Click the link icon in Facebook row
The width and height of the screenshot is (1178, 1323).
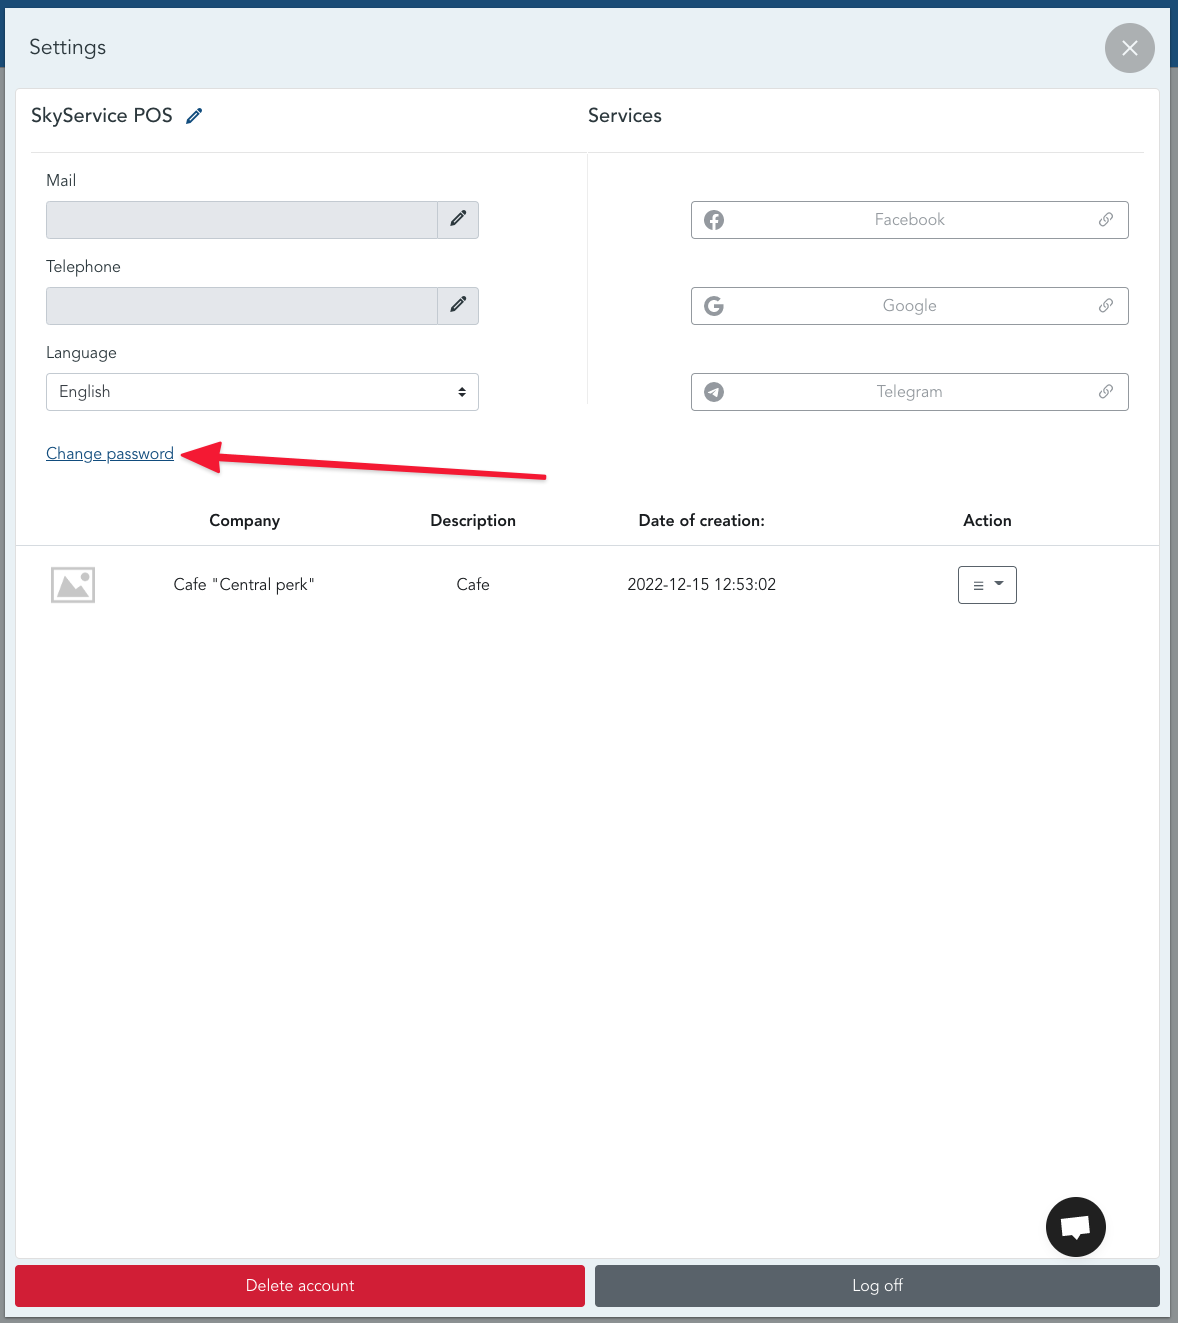pos(1106,220)
